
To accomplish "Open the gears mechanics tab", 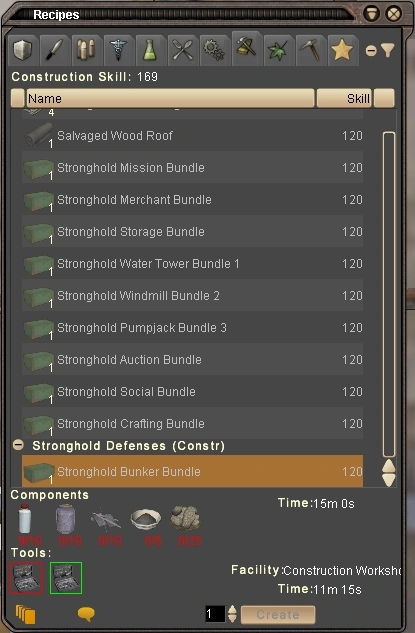I will pyautogui.click(x=214, y=50).
